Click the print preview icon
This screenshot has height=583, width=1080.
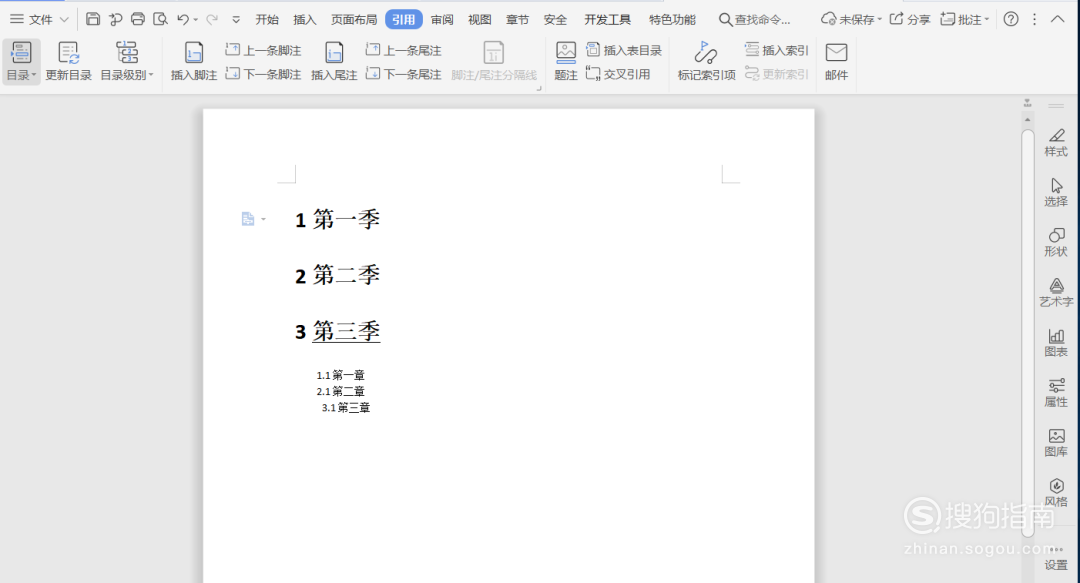click(x=160, y=19)
